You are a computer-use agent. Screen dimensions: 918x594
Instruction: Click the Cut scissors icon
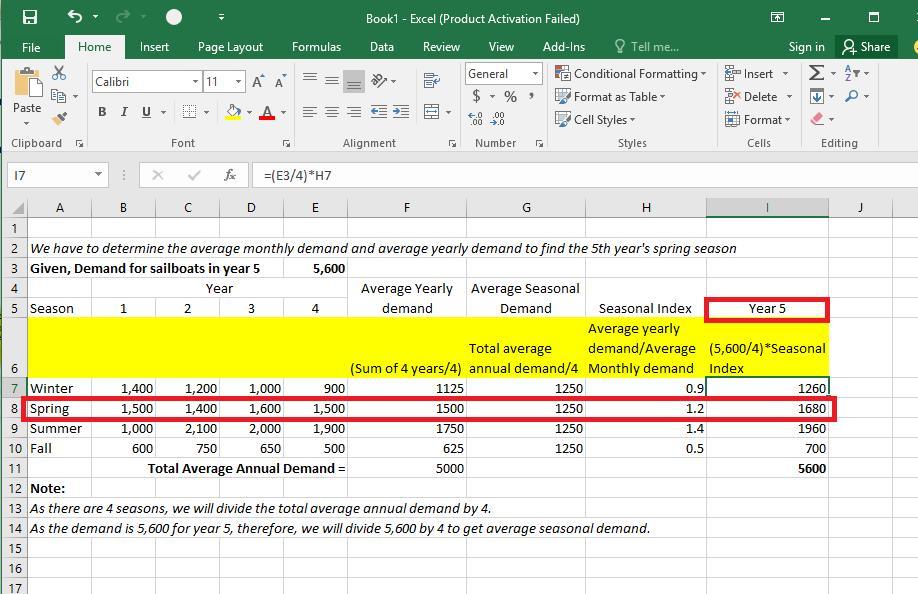[x=59, y=74]
